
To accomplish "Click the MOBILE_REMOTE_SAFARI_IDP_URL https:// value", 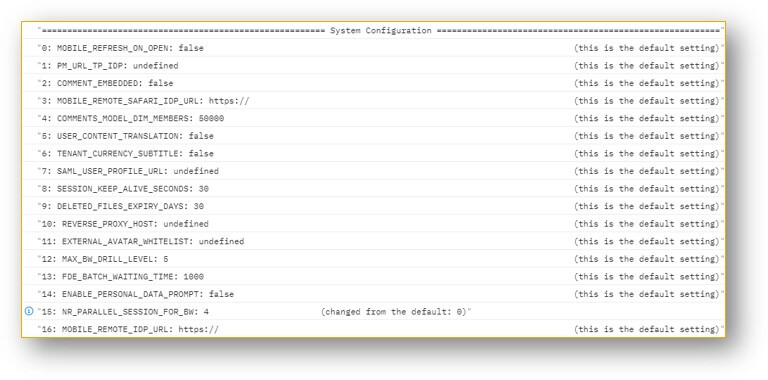I will 229,101.
